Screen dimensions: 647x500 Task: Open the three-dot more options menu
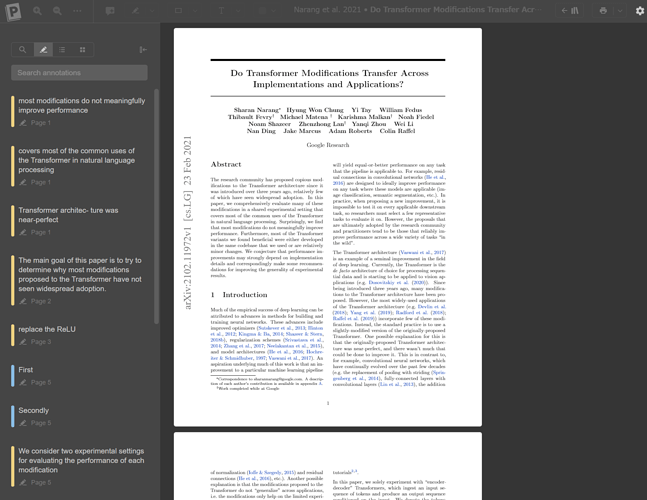(x=77, y=11)
